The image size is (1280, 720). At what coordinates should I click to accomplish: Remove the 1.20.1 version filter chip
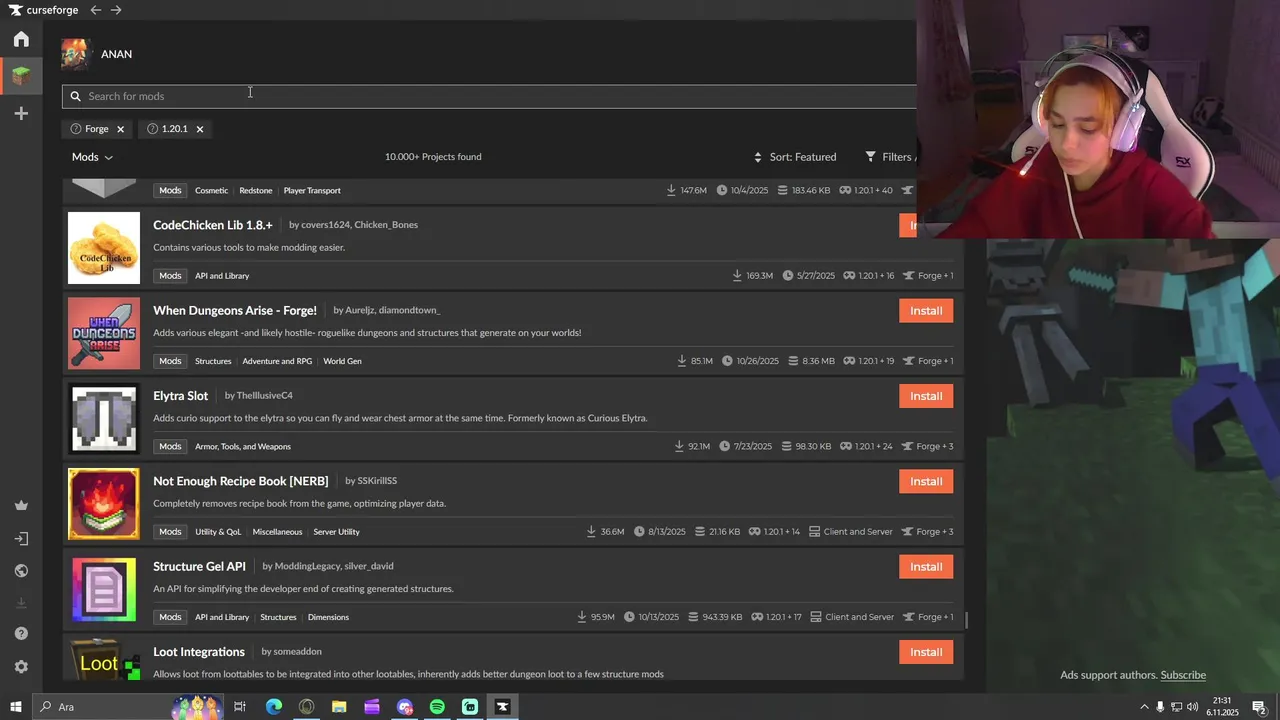(x=199, y=129)
